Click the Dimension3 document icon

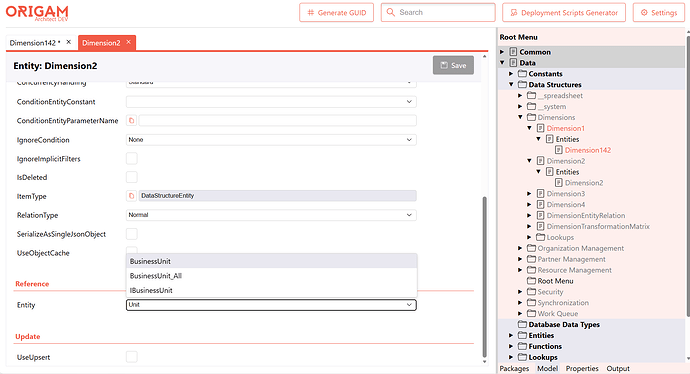click(541, 194)
